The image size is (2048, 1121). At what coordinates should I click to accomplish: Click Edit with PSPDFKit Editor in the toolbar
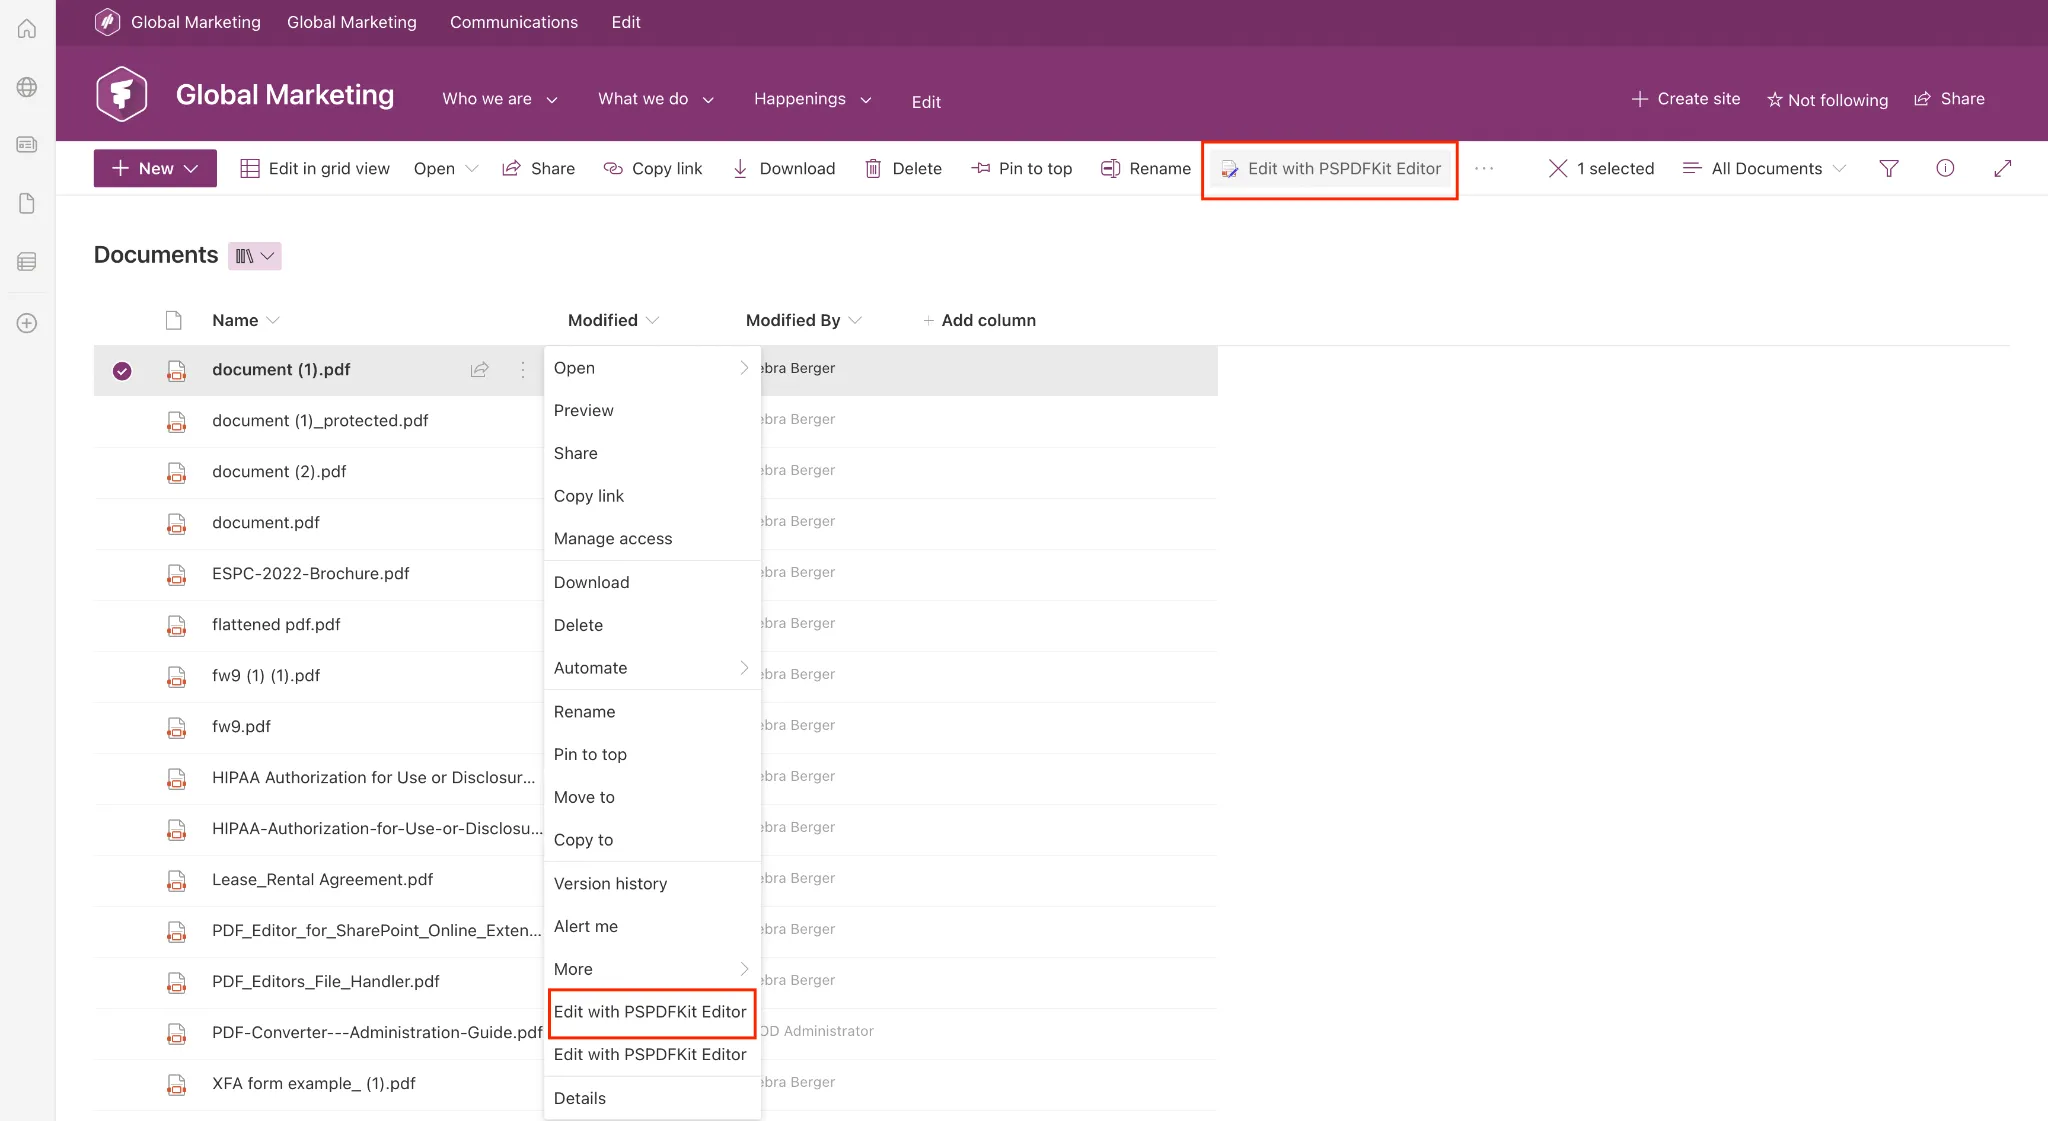pos(1329,168)
